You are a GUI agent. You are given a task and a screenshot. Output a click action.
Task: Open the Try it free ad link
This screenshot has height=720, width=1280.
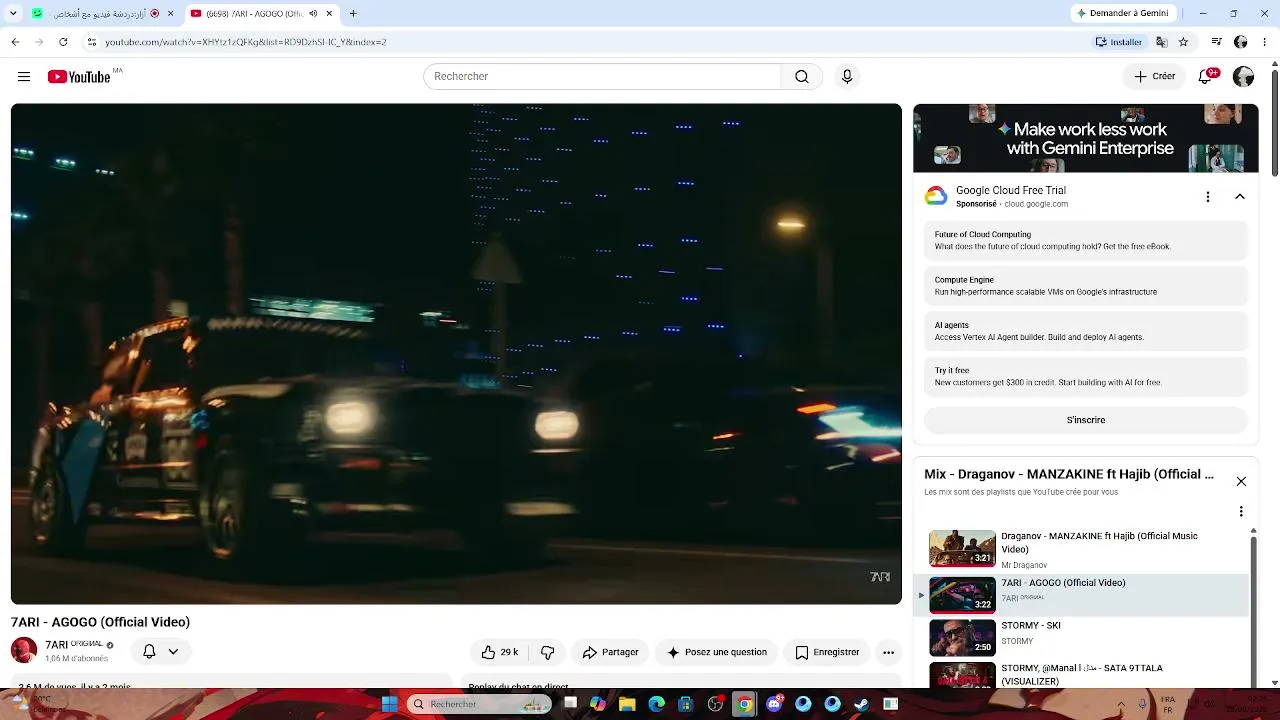click(x=1086, y=376)
